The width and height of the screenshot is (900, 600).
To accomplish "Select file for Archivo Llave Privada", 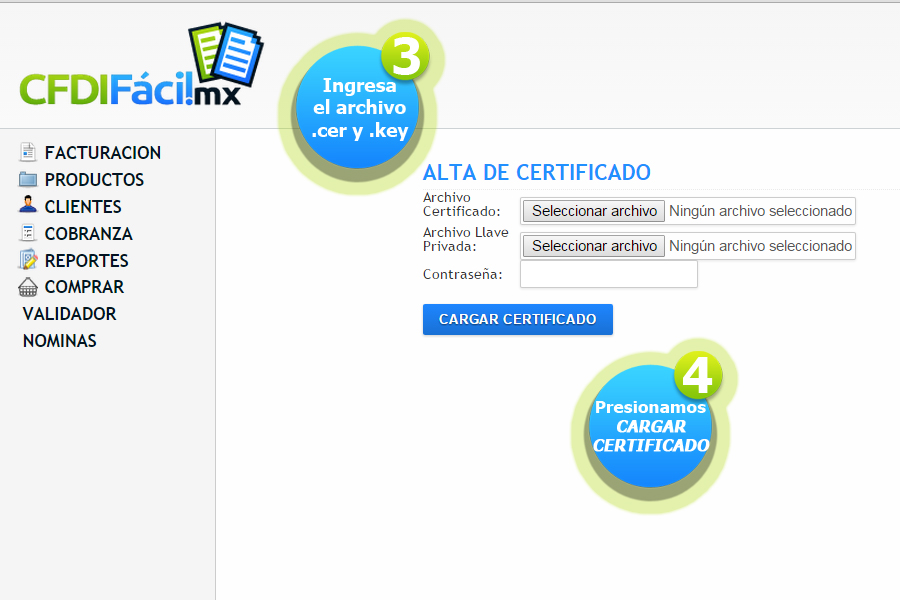I will 593,246.
